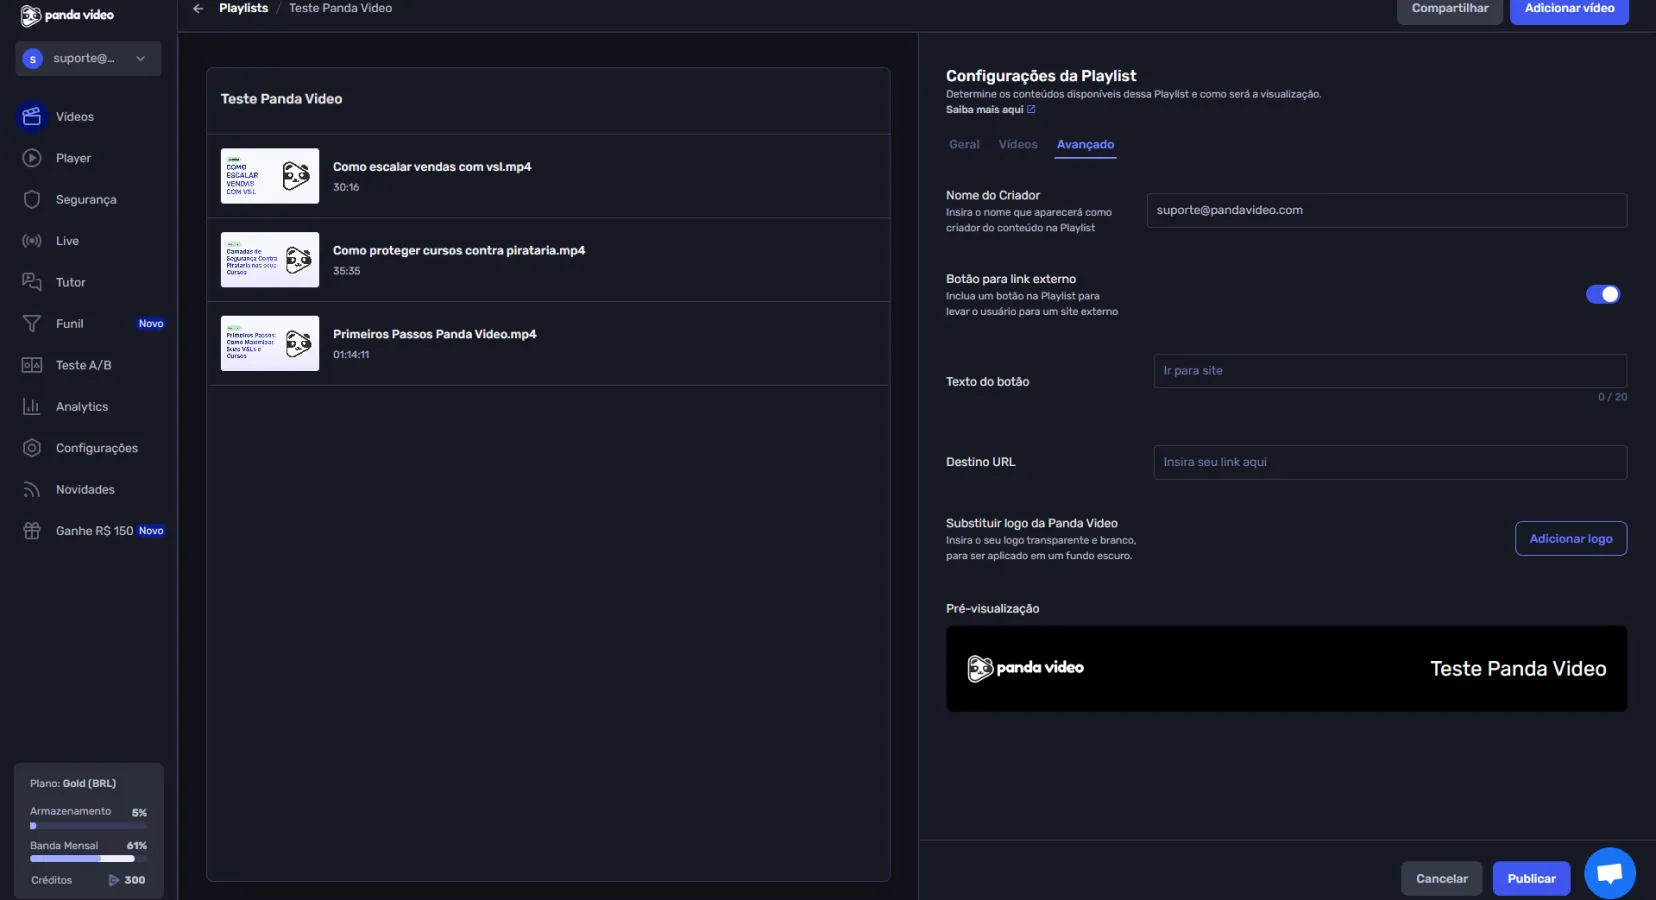
Task: Click the Teste Panda Video playlist heading
Action: click(281, 99)
